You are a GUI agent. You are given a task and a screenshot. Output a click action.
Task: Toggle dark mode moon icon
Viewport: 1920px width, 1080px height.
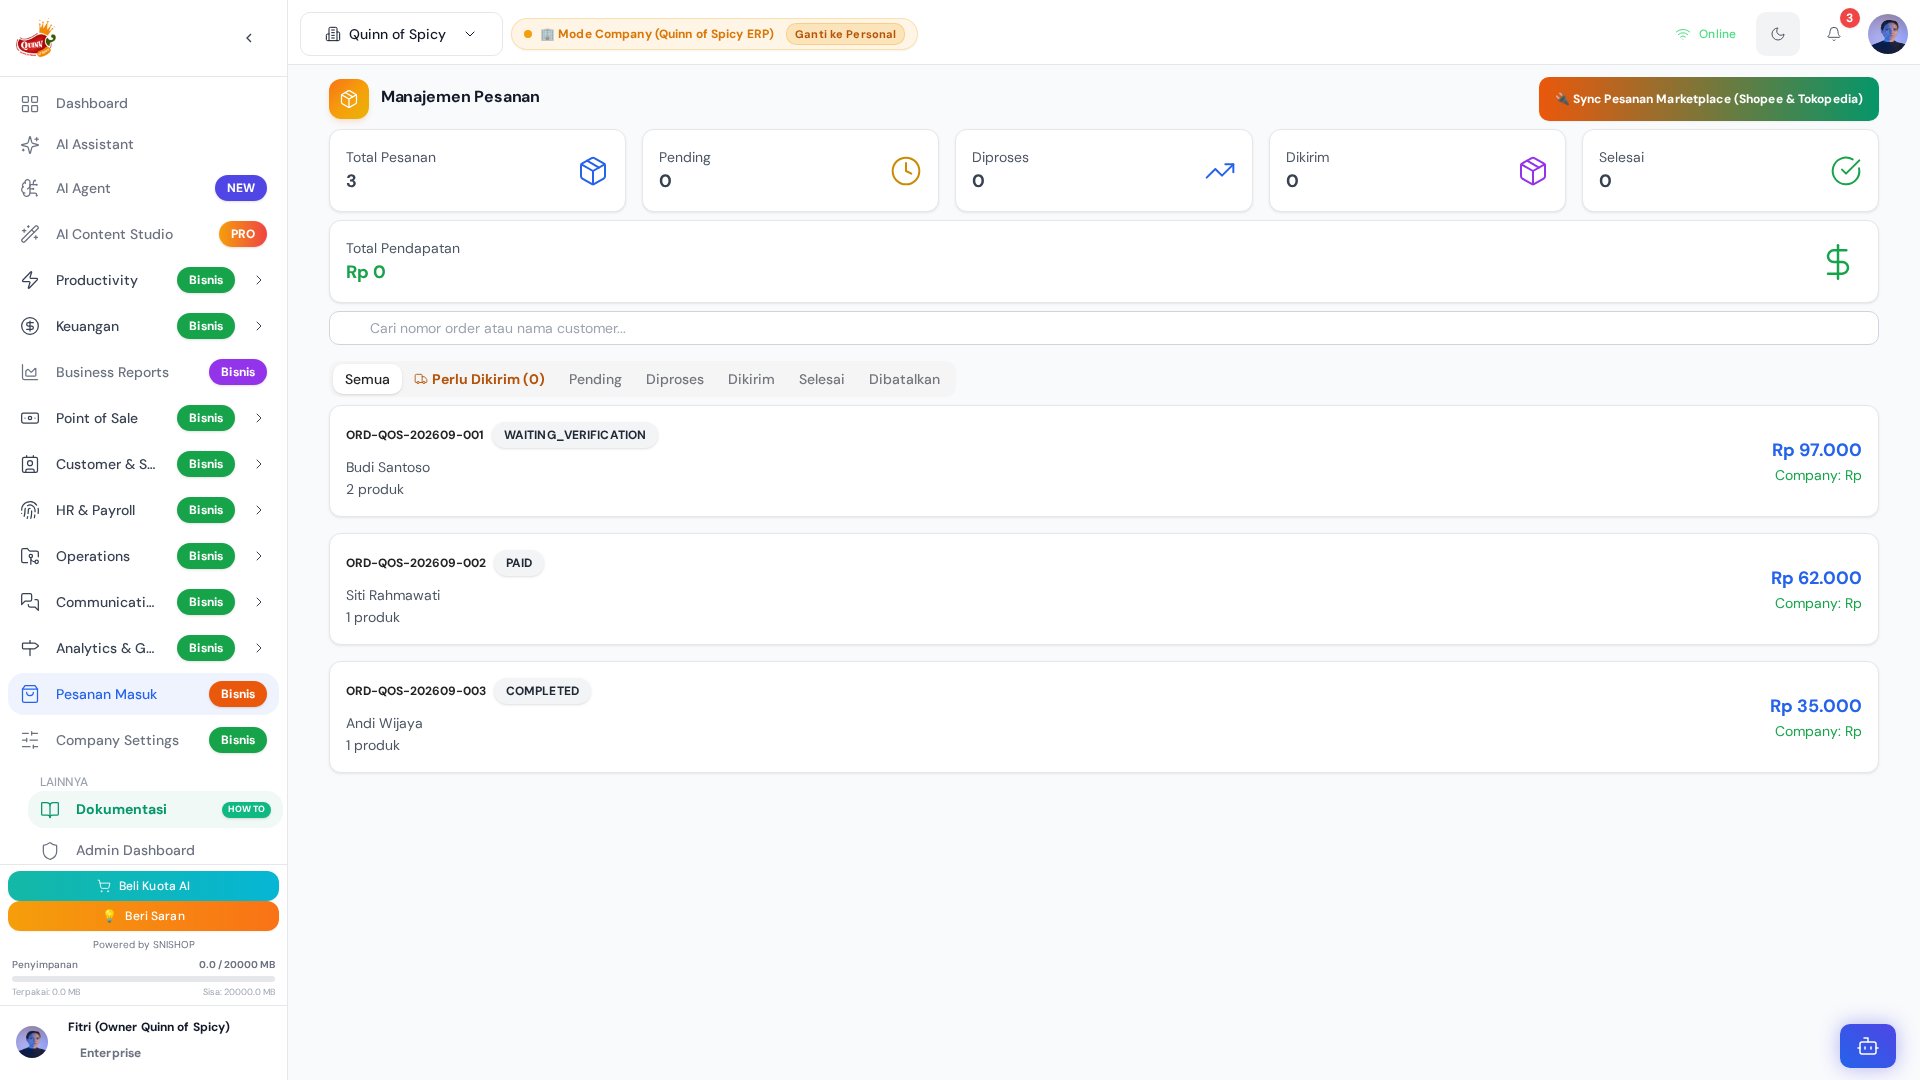pos(1778,34)
